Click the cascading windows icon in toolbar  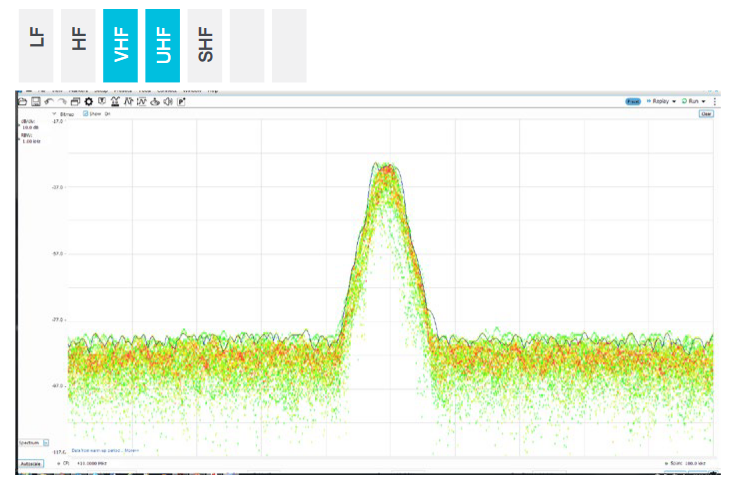click(75, 102)
